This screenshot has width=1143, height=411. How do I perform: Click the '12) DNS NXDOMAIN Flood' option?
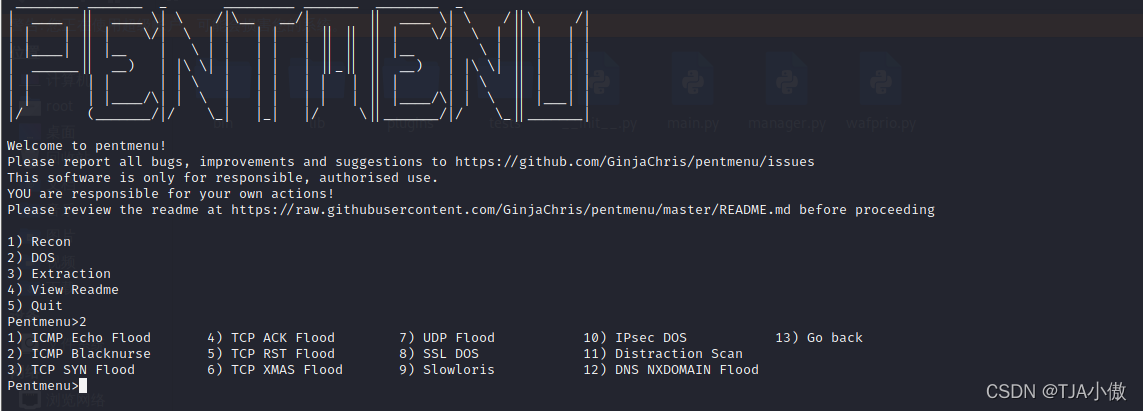(x=671, y=369)
